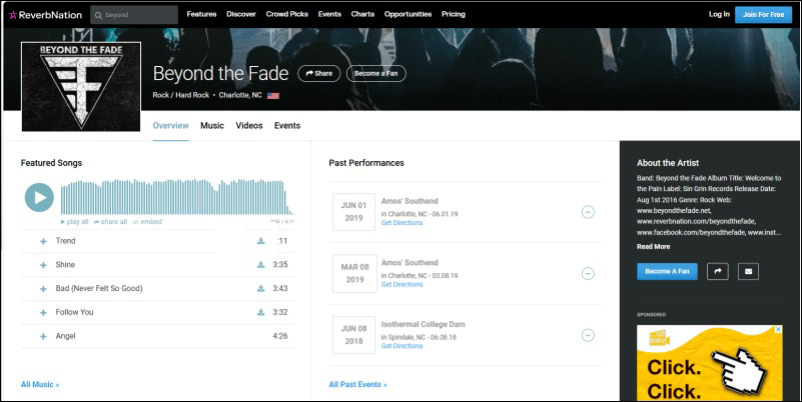Add the song Trend with its plus icon
802x402 pixels.
43,241
